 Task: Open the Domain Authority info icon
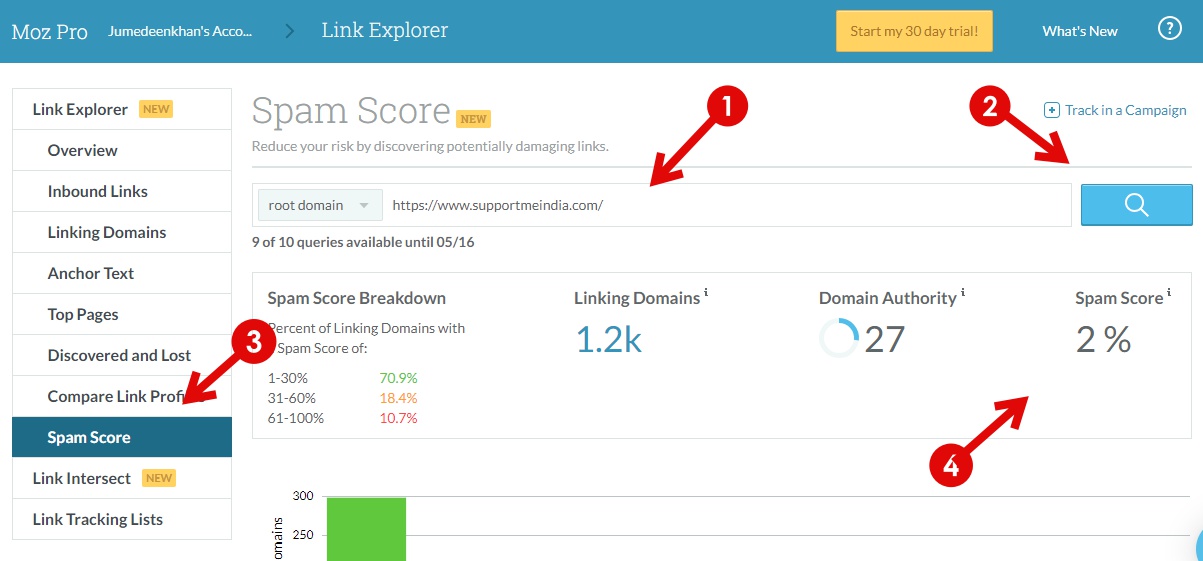pos(963,293)
